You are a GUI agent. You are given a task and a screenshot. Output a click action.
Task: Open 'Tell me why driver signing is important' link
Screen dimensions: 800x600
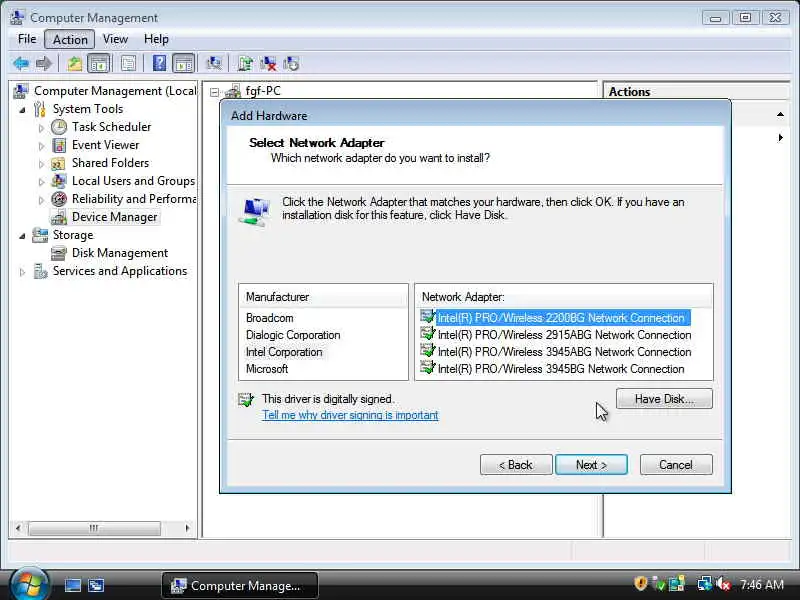350,415
